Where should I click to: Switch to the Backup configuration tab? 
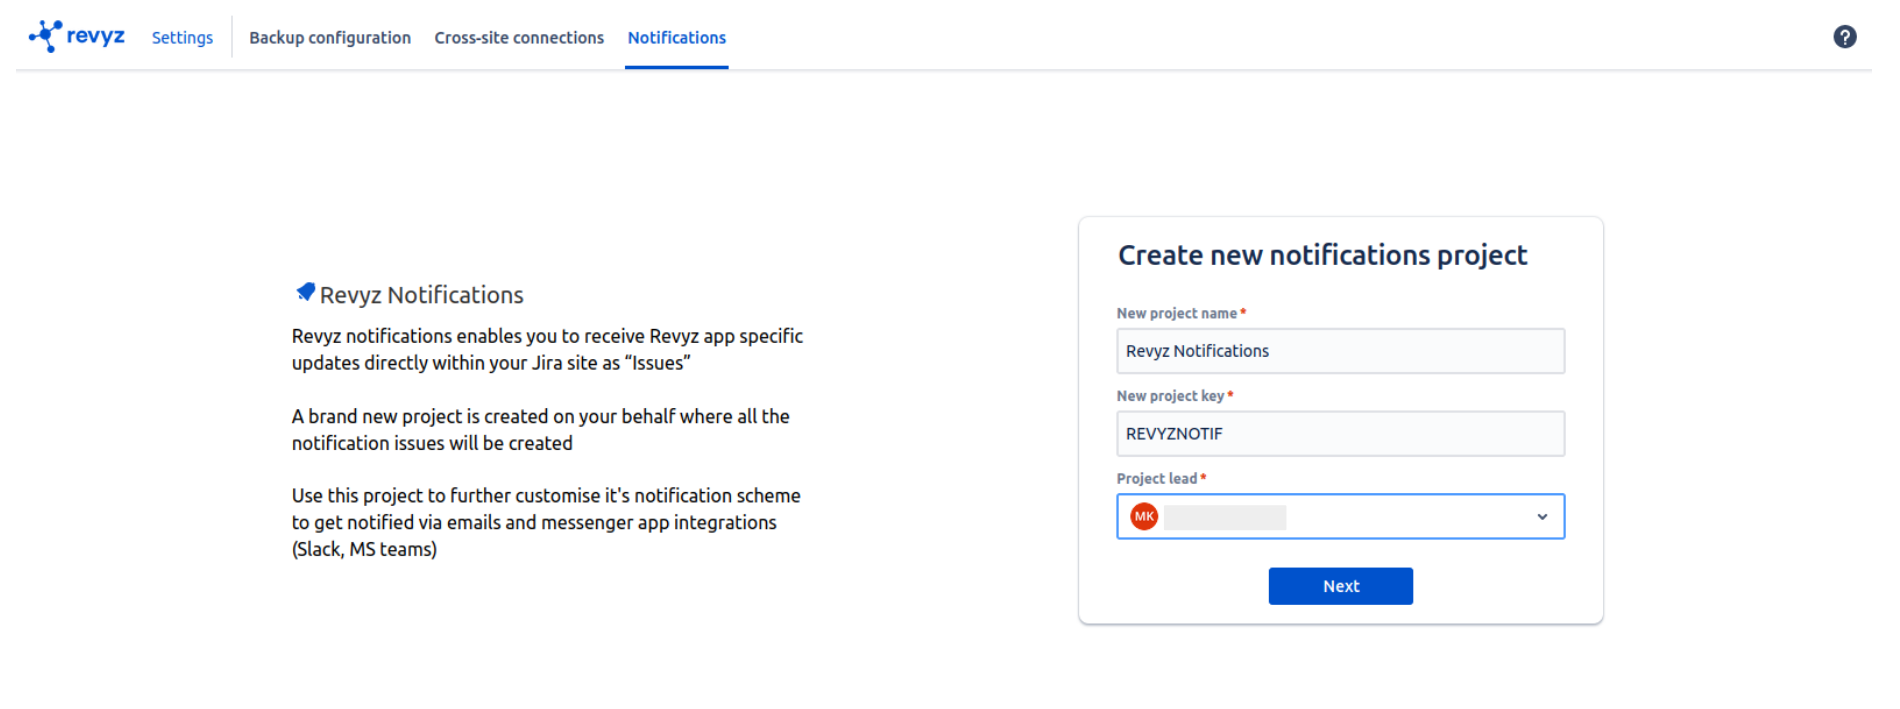(x=329, y=38)
